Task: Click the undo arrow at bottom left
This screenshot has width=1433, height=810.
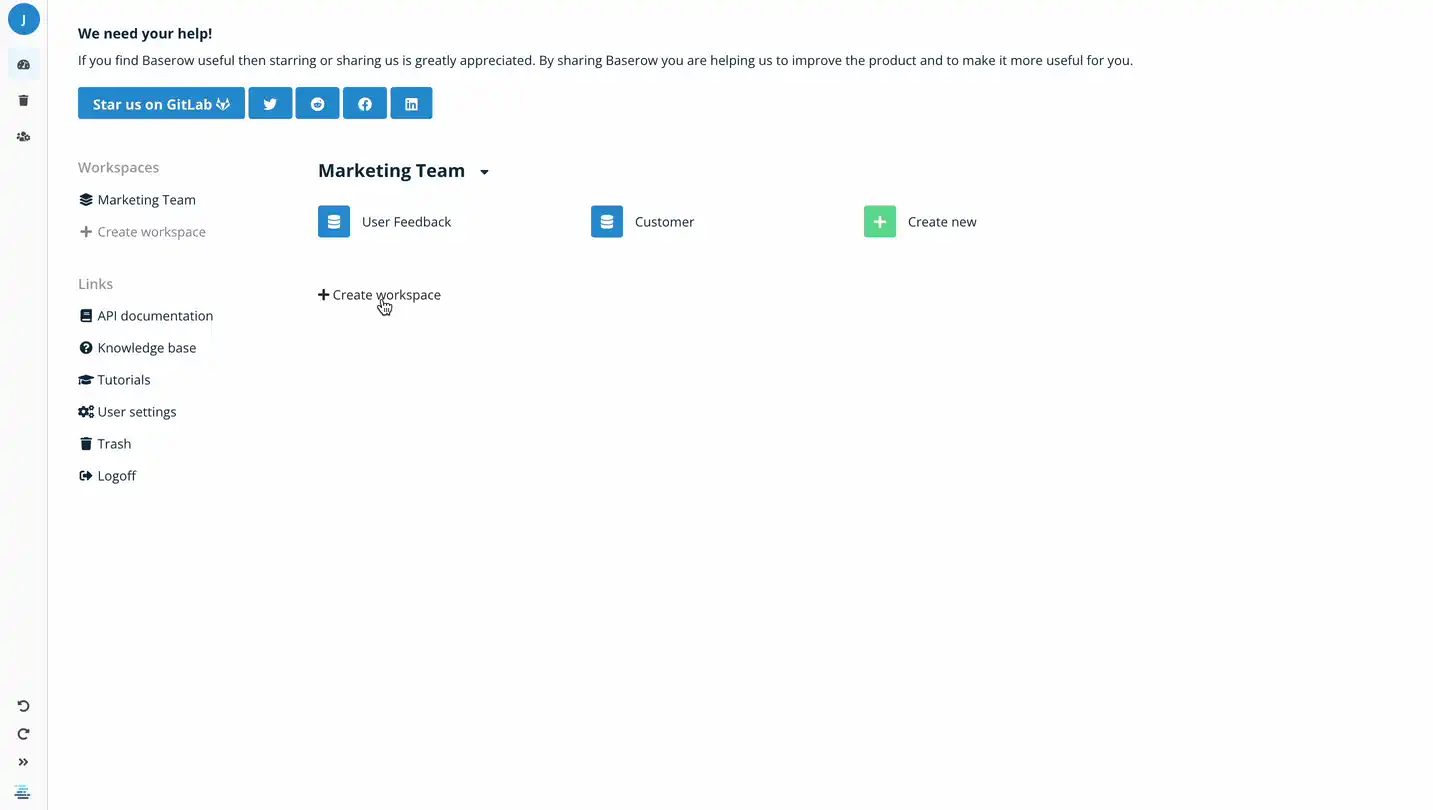Action: coord(23,705)
